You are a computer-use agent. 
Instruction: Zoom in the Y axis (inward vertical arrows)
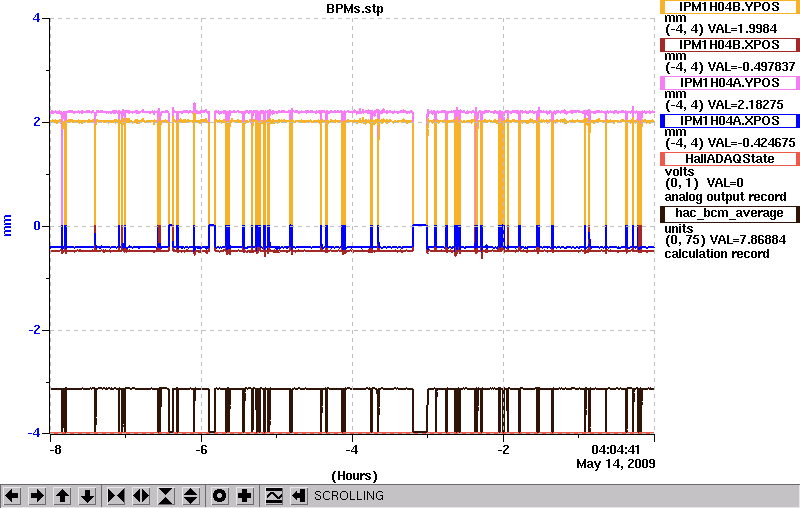166,496
